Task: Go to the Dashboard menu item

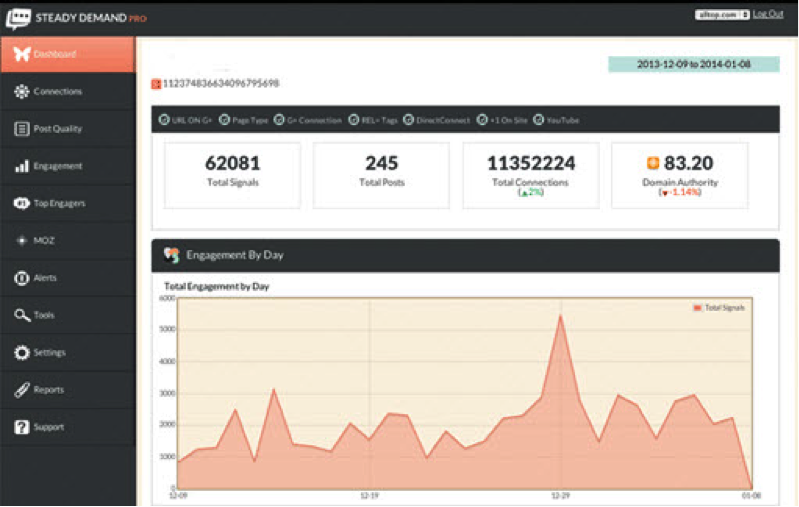Action: [68, 54]
